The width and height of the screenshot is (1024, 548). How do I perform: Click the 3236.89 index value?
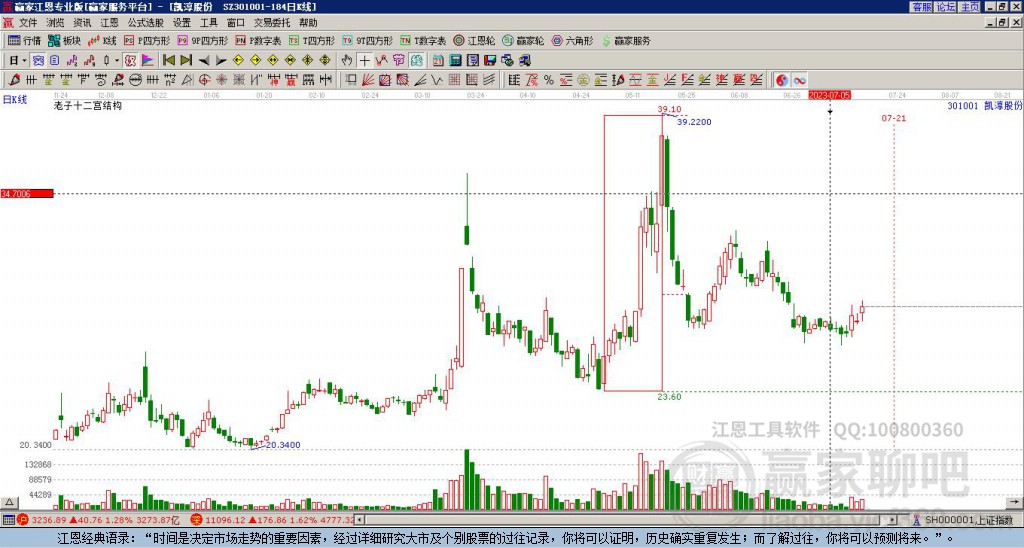pyautogui.click(x=49, y=520)
